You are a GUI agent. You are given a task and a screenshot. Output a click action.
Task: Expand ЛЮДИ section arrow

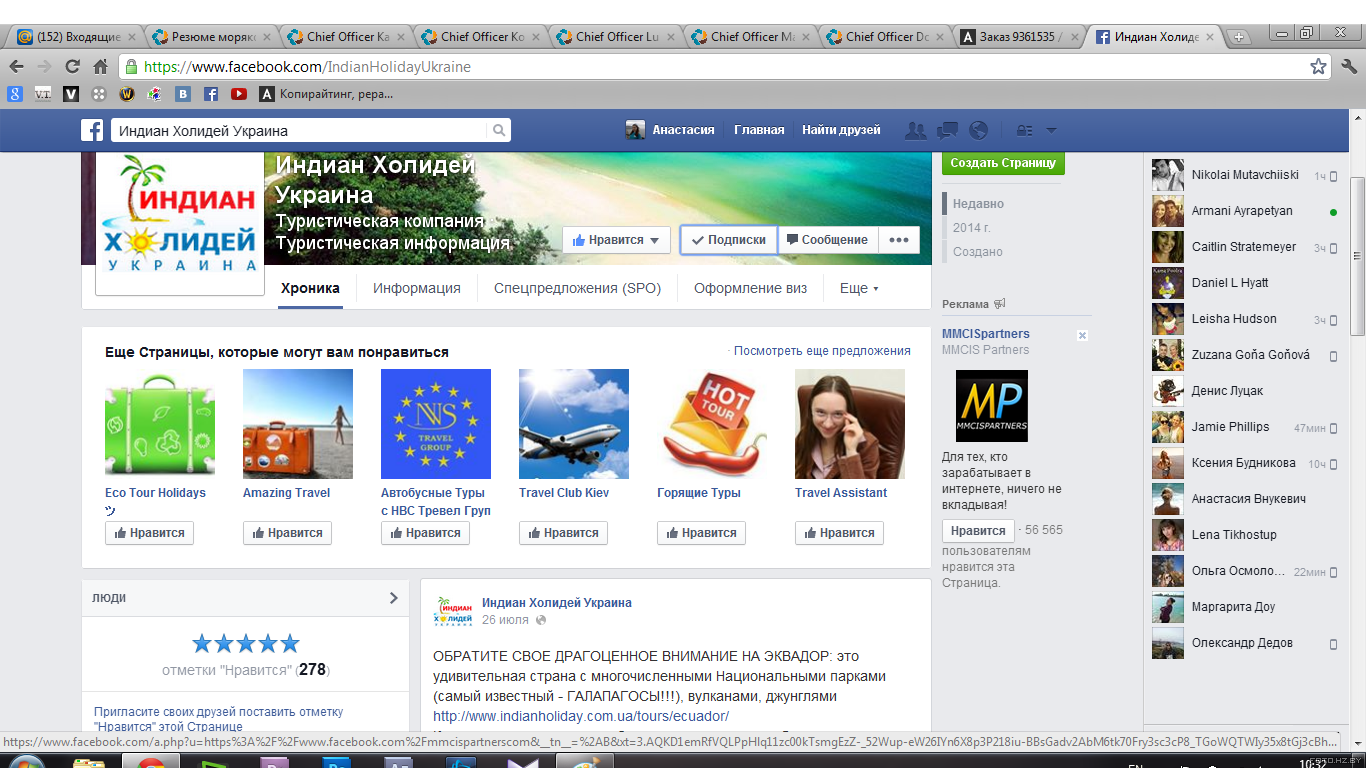point(393,598)
